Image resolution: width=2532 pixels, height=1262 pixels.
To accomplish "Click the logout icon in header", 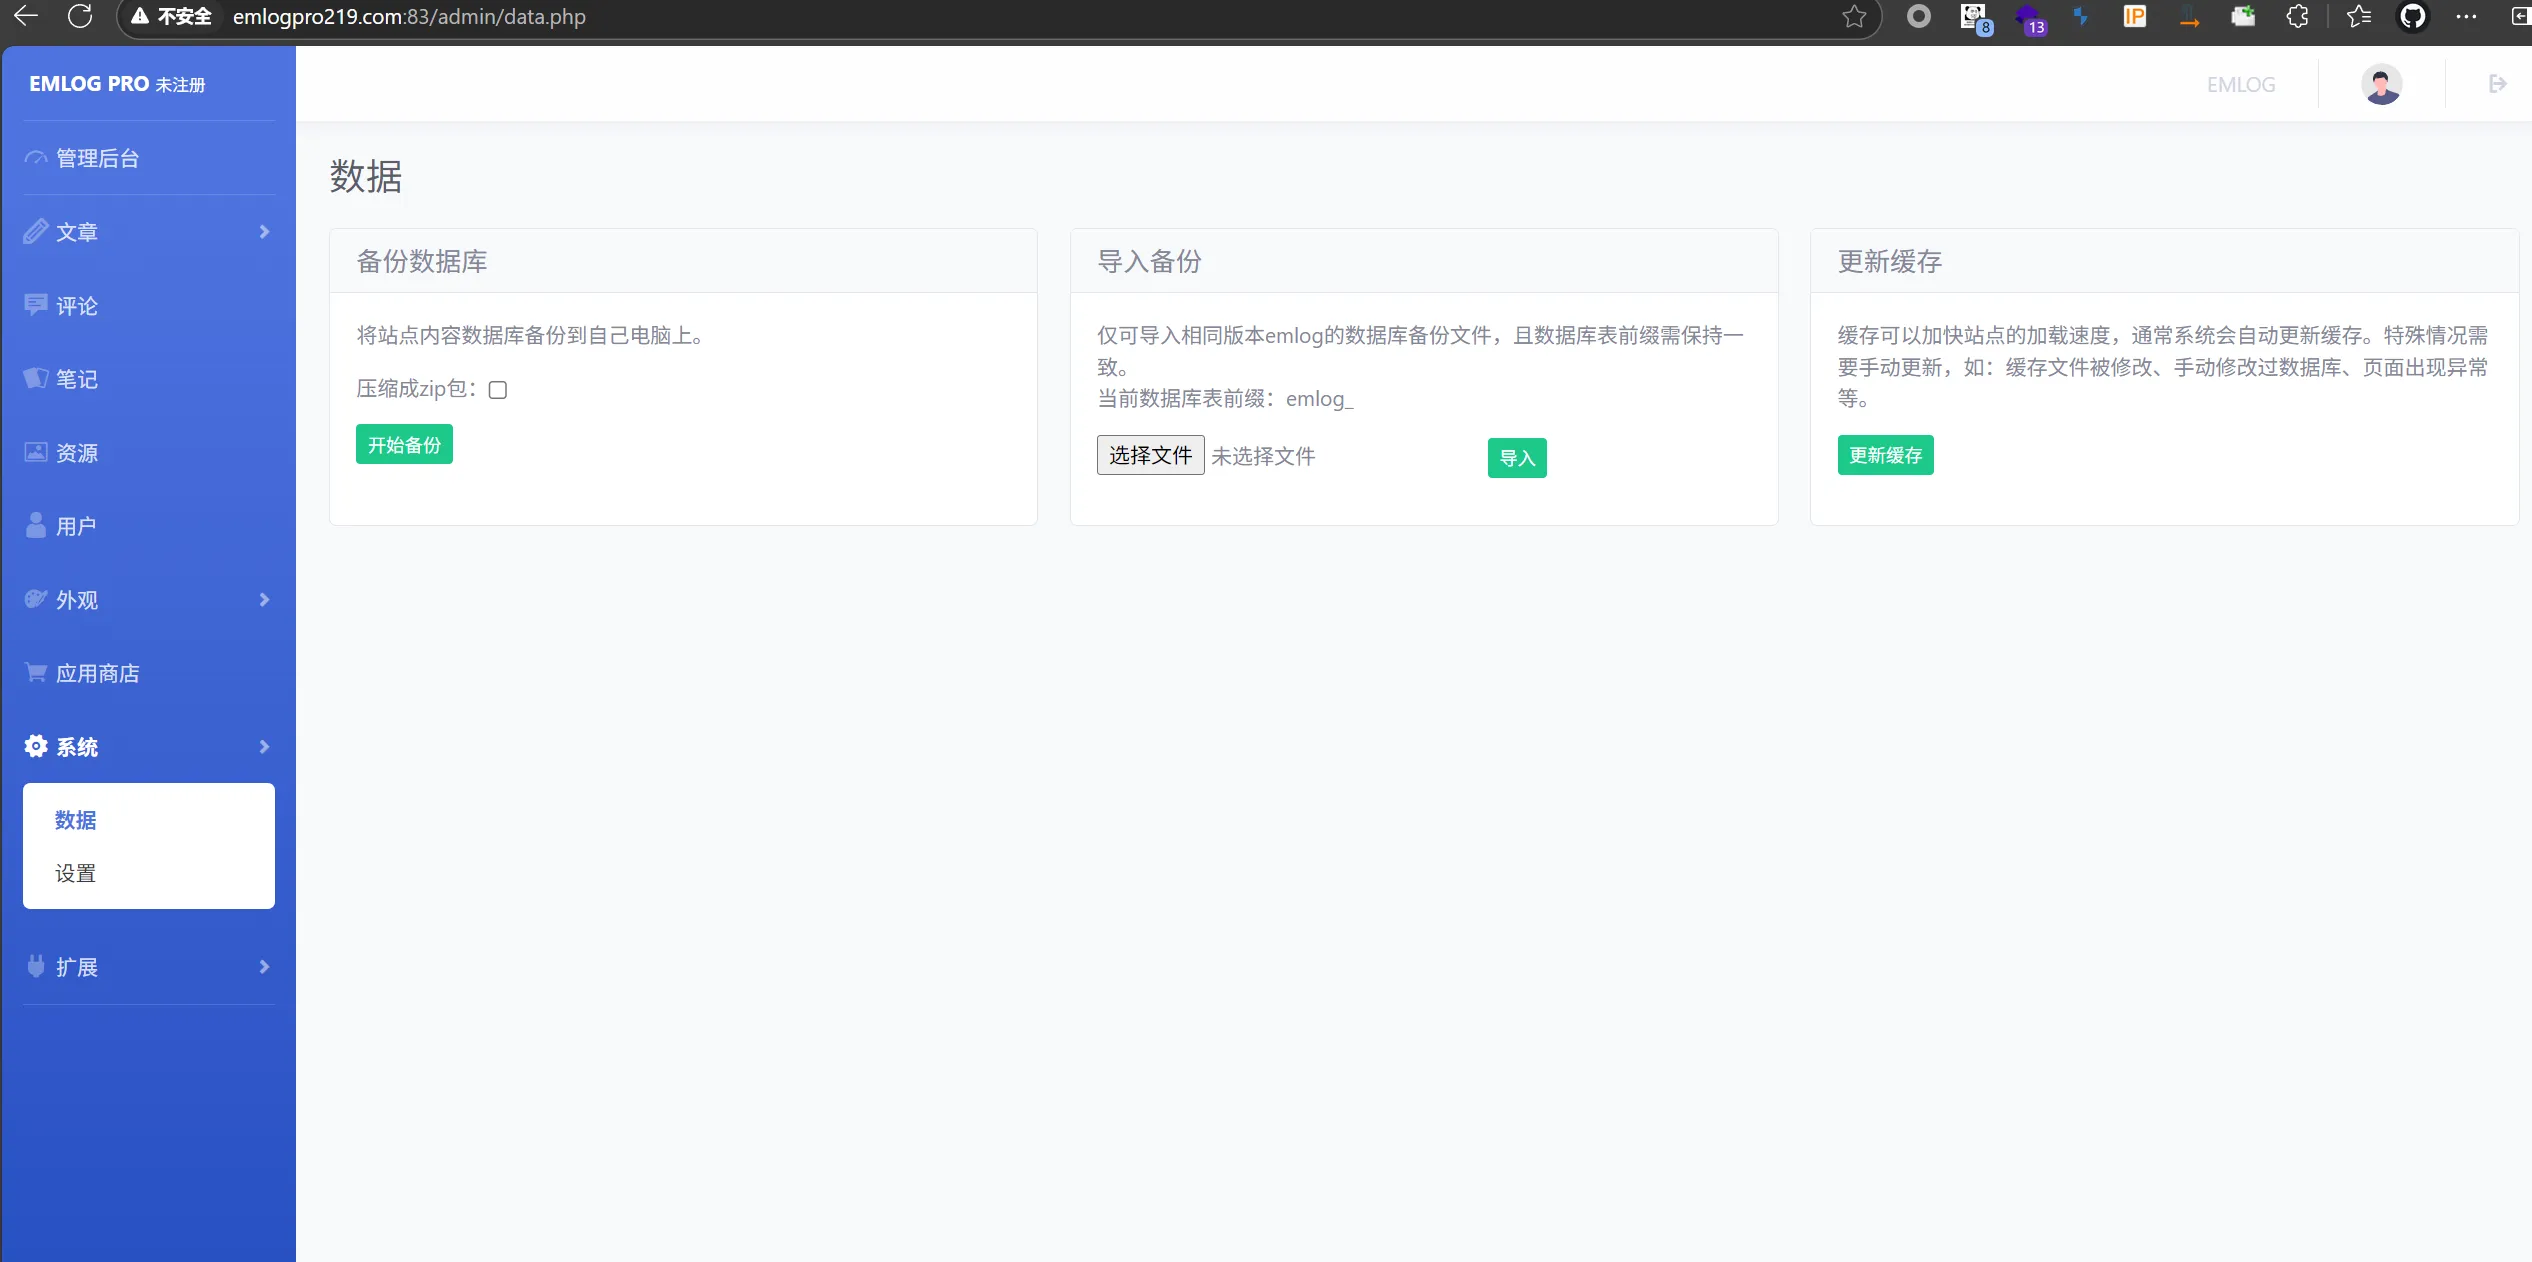I will [2497, 84].
